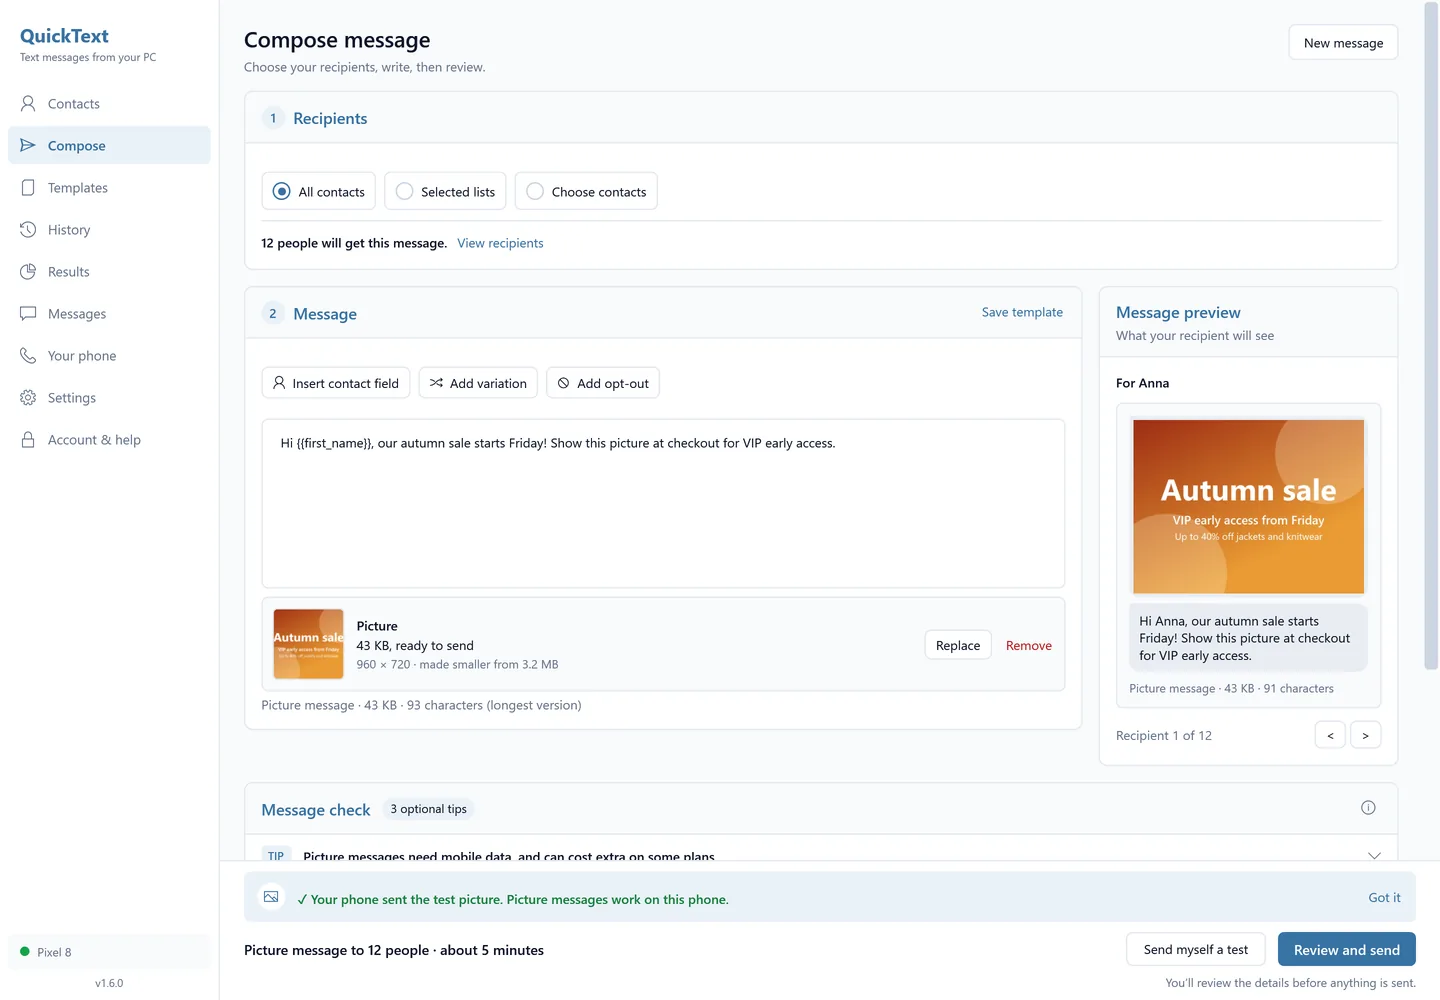The image size is (1440, 1000).
Task: Click the Templates document icon
Action: point(28,188)
